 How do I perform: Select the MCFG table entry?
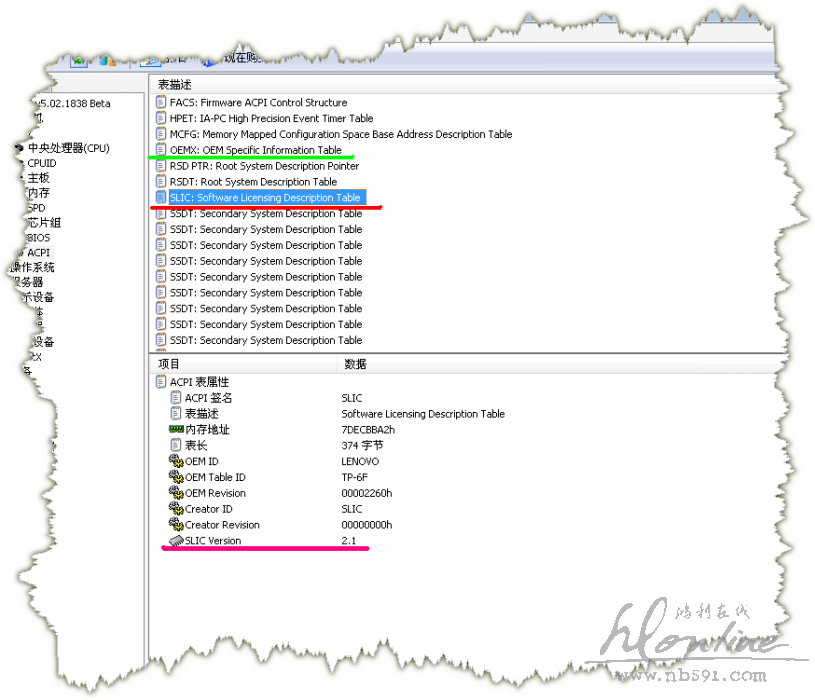click(340, 134)
